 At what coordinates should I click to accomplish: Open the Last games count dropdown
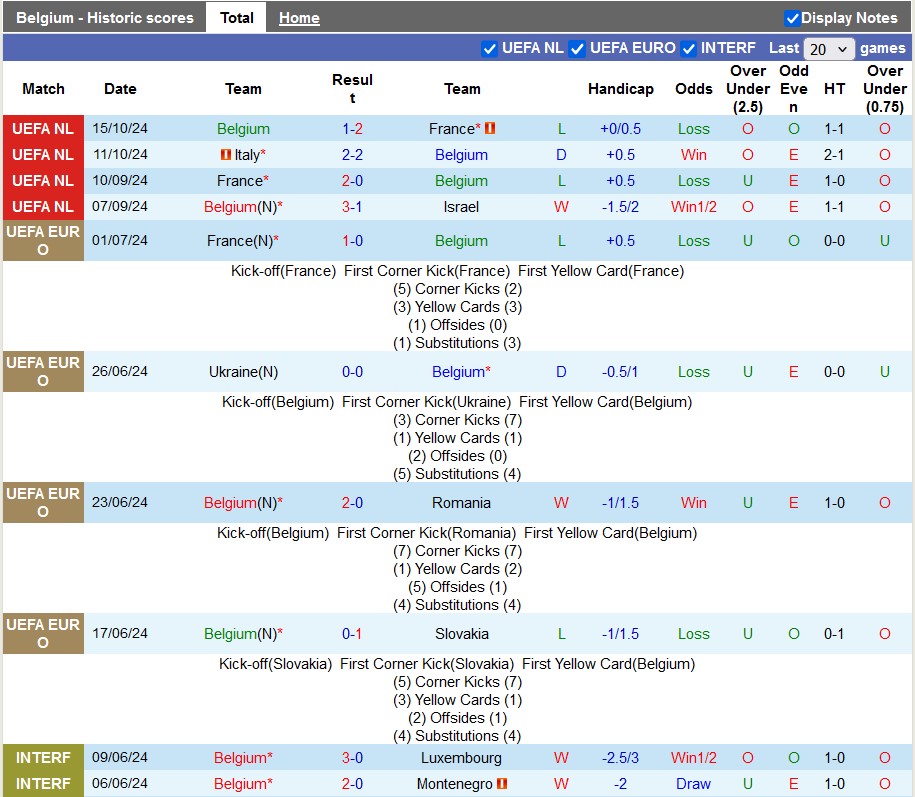click(829, 48)
